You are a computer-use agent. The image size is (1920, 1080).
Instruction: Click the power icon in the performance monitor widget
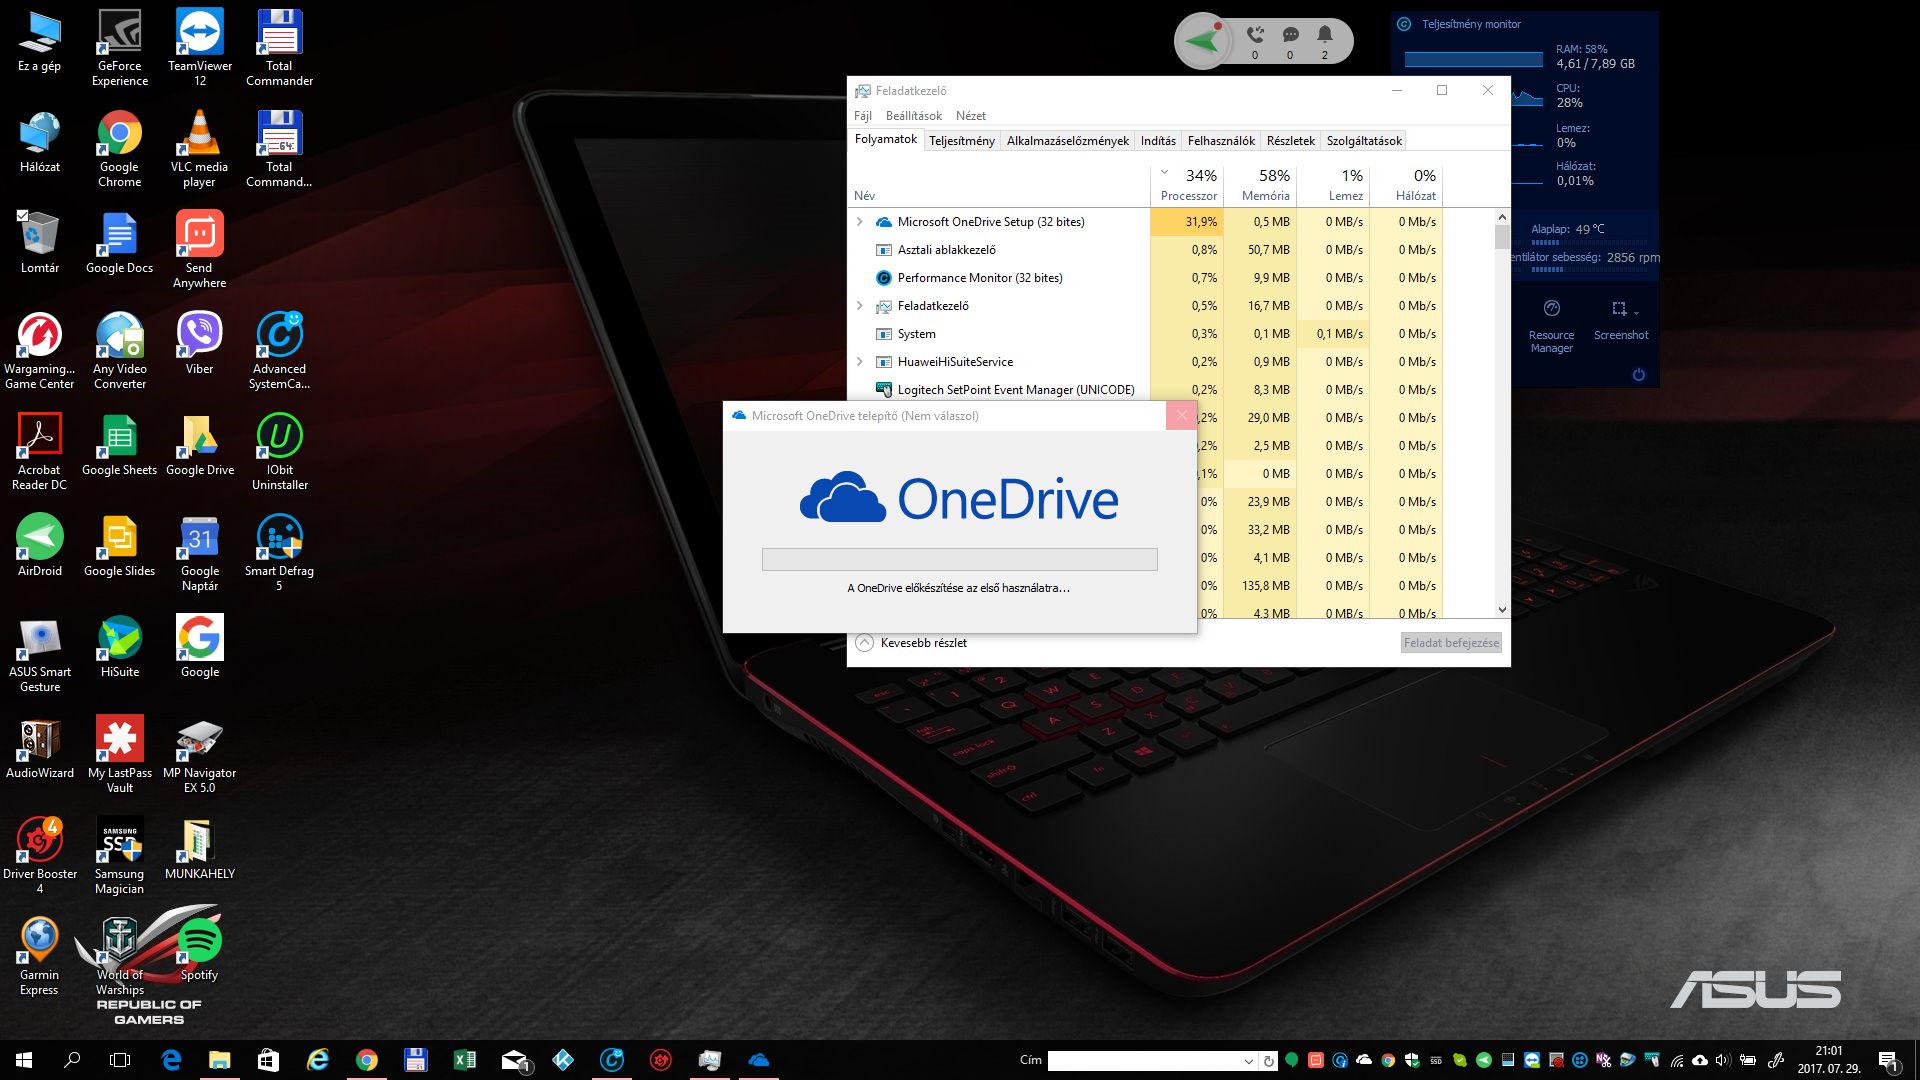pos(1638,375)
